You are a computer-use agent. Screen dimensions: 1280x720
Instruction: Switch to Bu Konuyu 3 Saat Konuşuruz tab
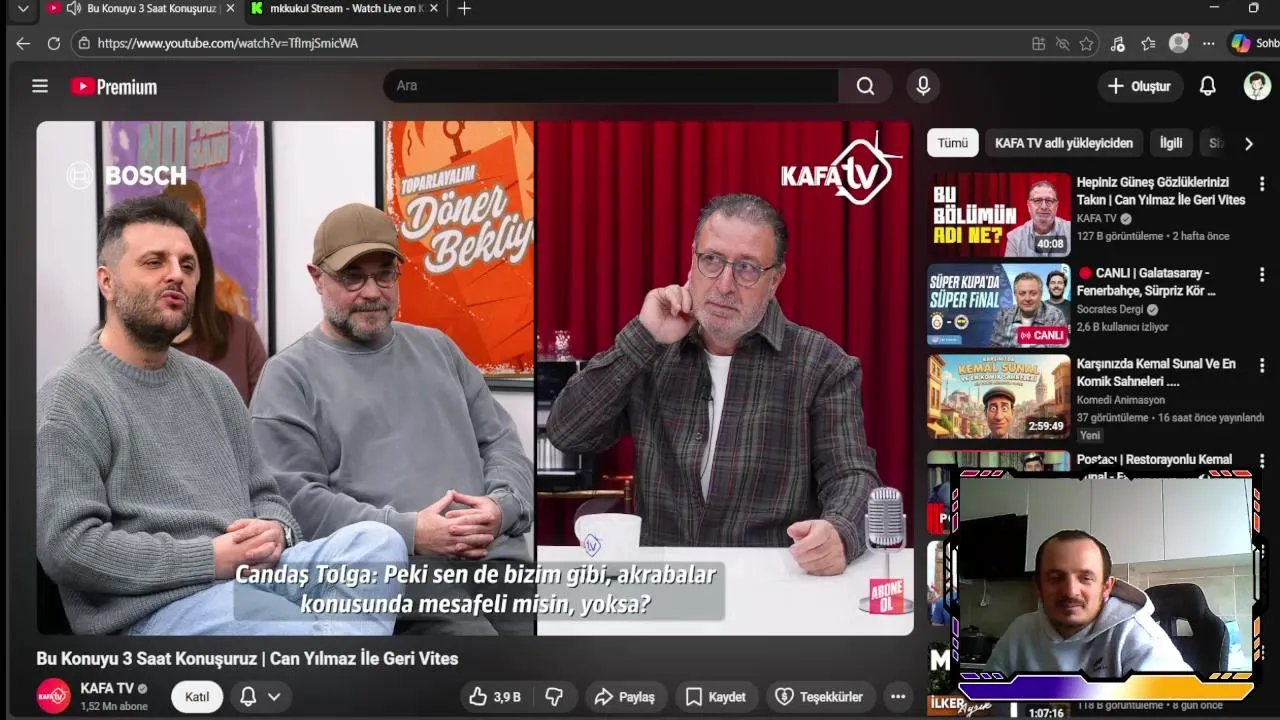click(x=142, y=8)
